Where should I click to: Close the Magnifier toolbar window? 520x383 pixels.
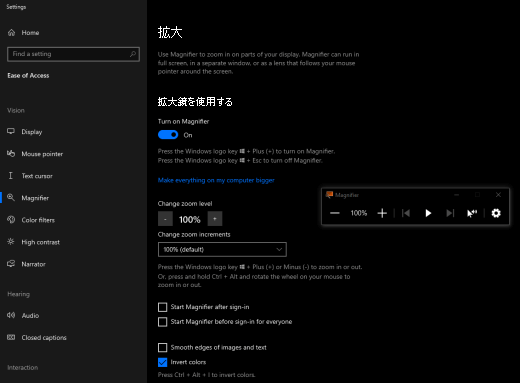498,195
